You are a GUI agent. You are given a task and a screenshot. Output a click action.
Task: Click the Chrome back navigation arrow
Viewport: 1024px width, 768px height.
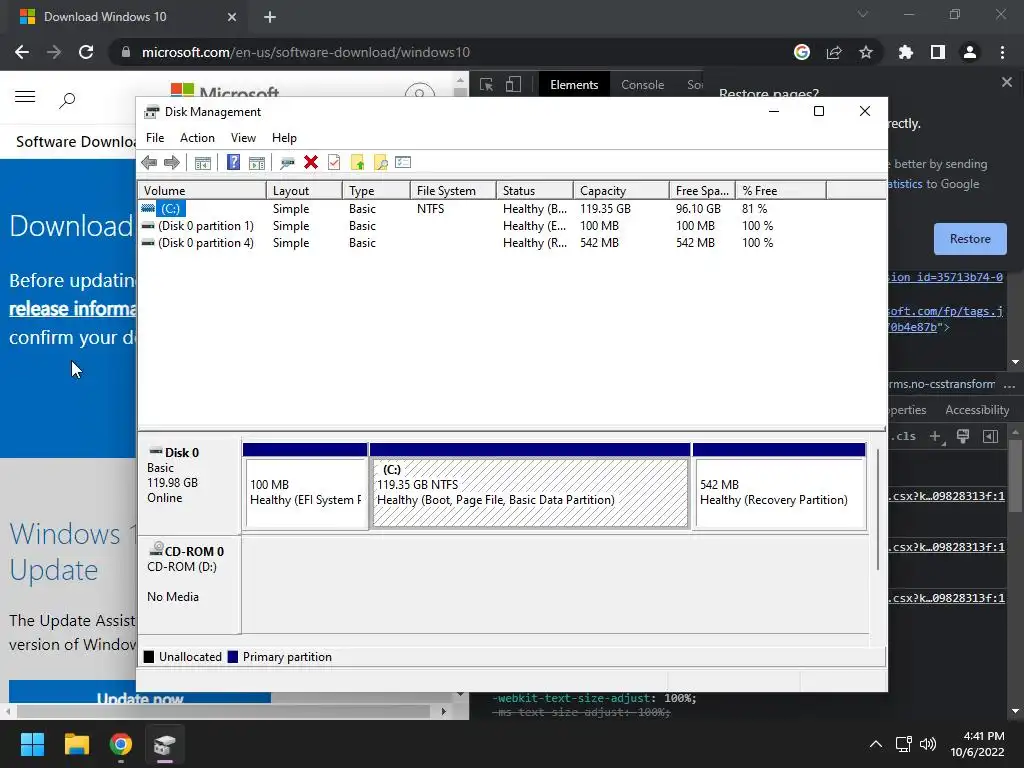[x=22, y=52]
